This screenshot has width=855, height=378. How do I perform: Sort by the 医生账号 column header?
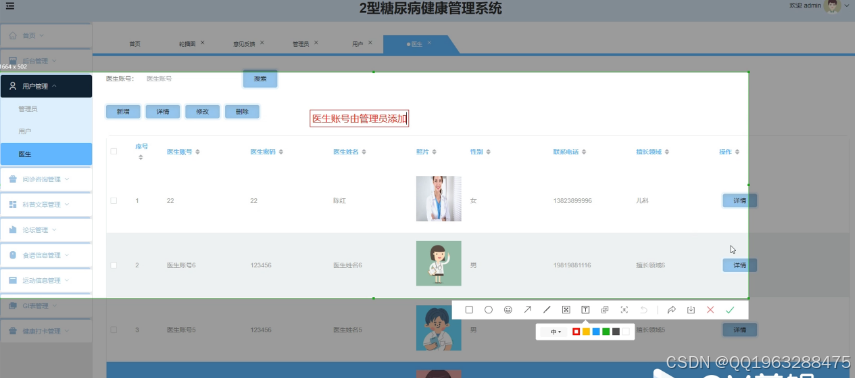click(x=183, y=152)
